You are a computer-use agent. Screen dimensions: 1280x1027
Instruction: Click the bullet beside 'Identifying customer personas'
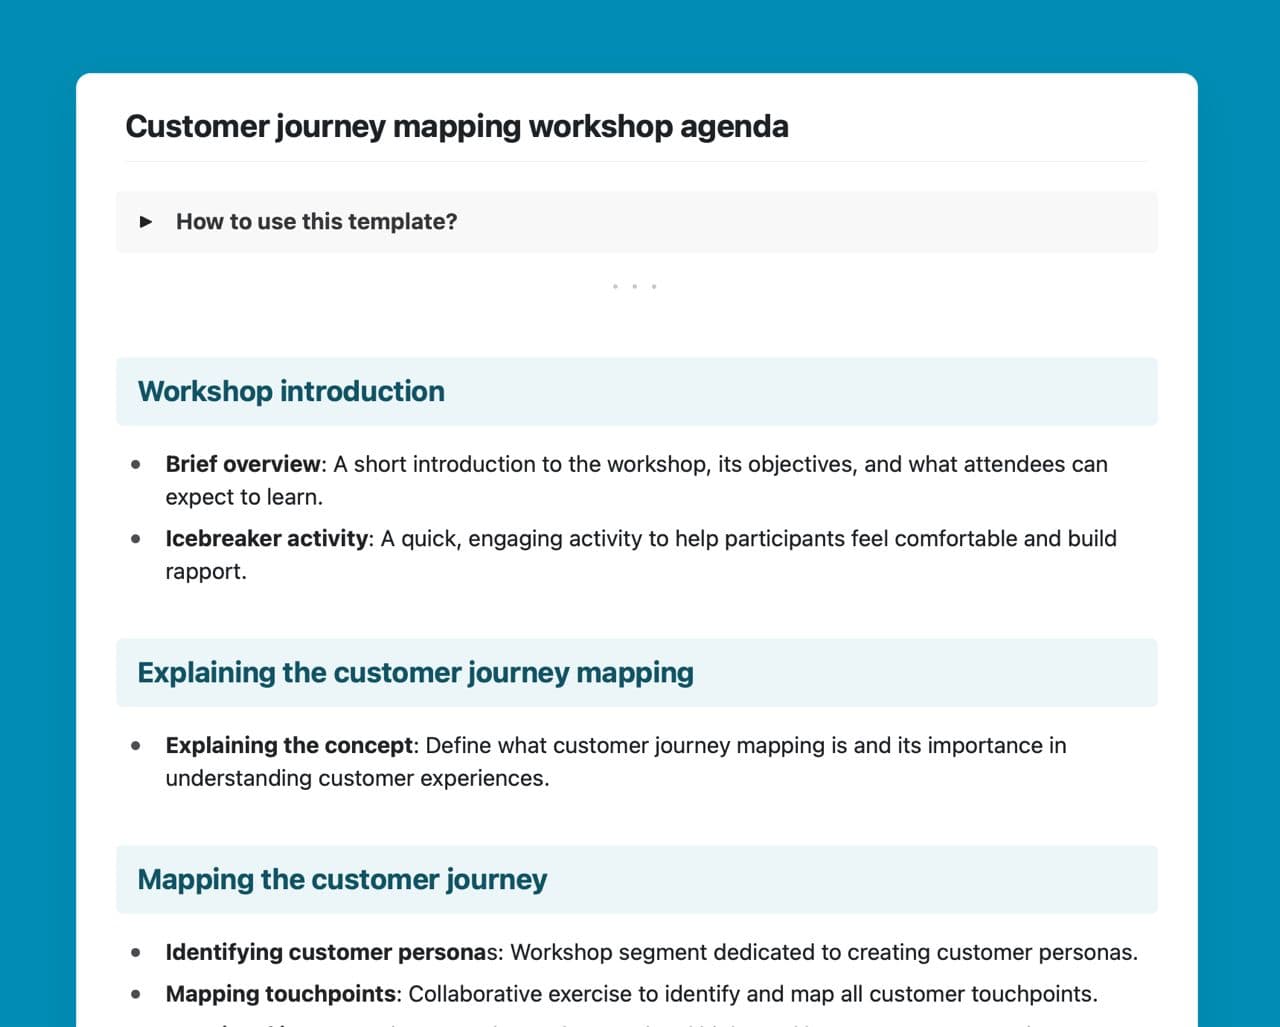(136, 952)
